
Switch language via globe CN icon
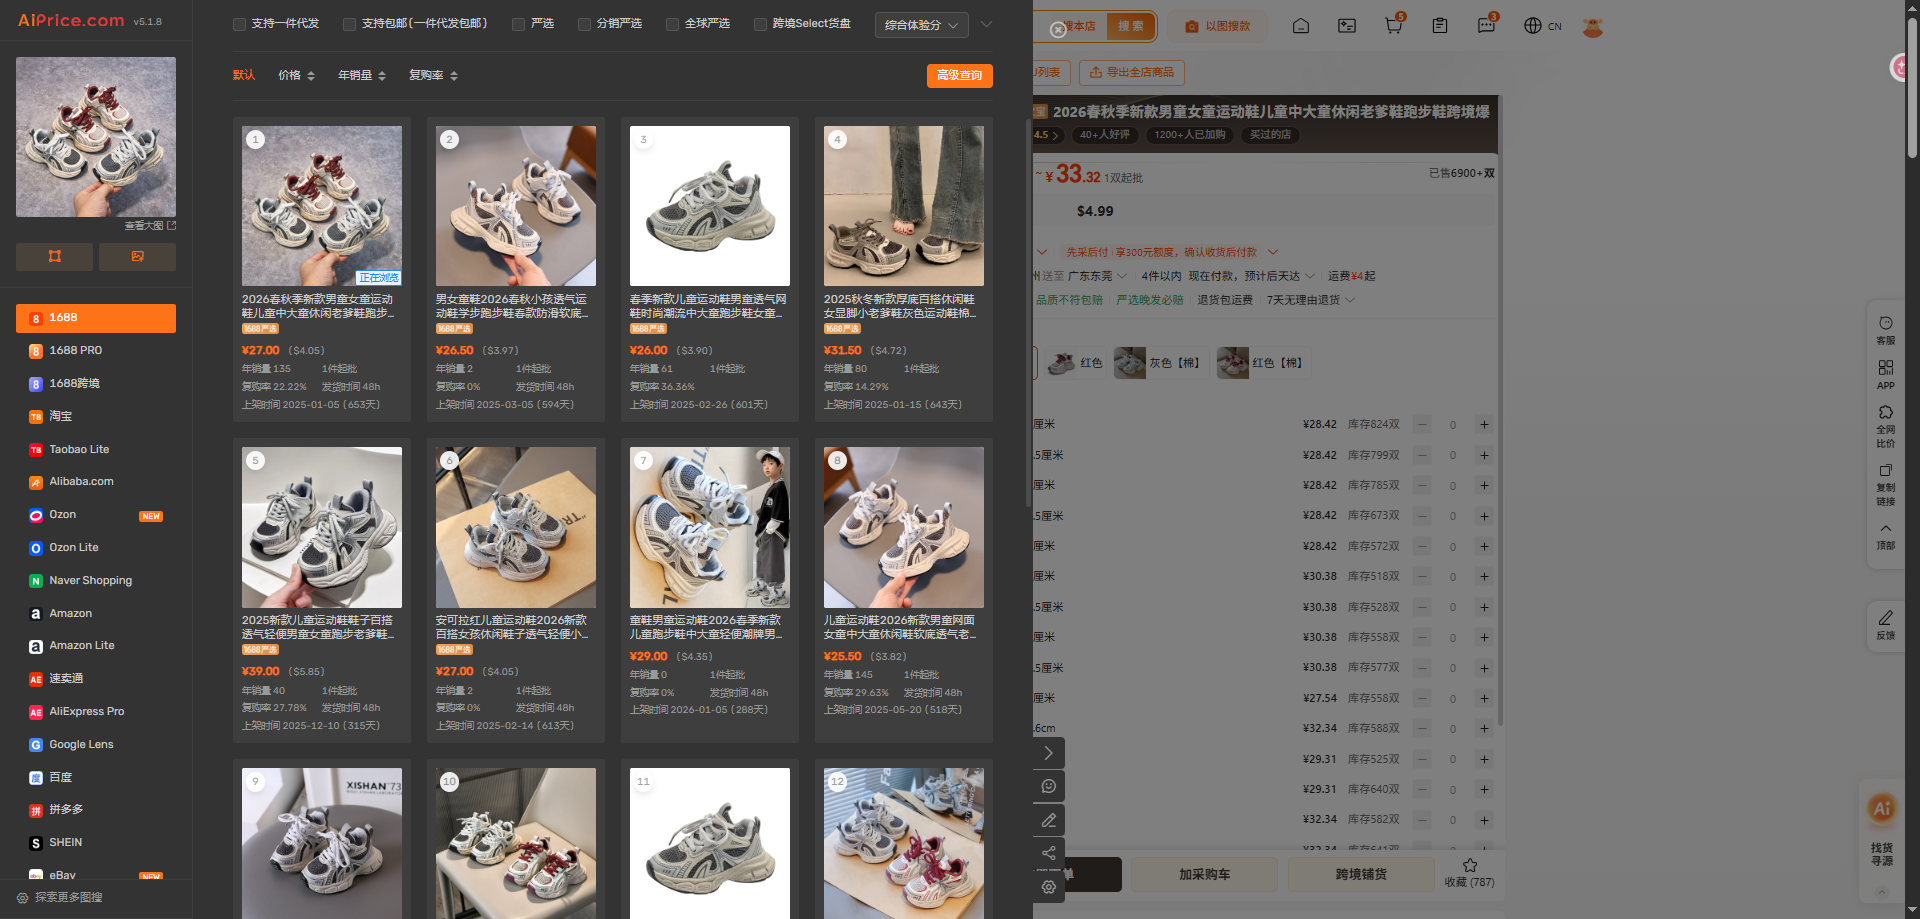1542,26
